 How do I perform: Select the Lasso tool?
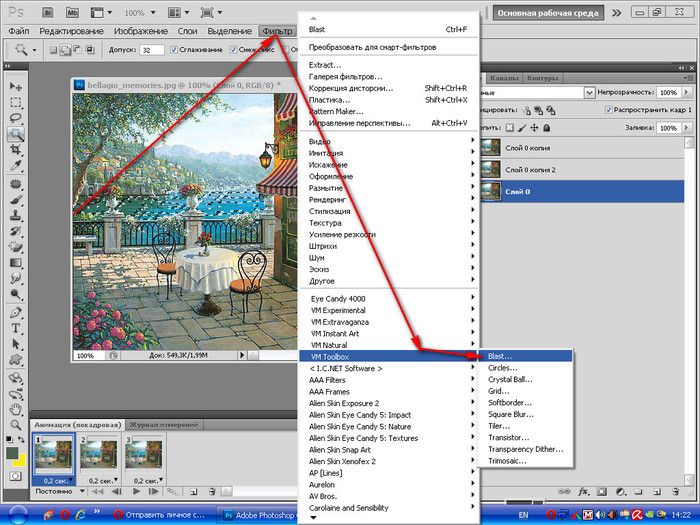pyautogui.click(x=16, y=118)
